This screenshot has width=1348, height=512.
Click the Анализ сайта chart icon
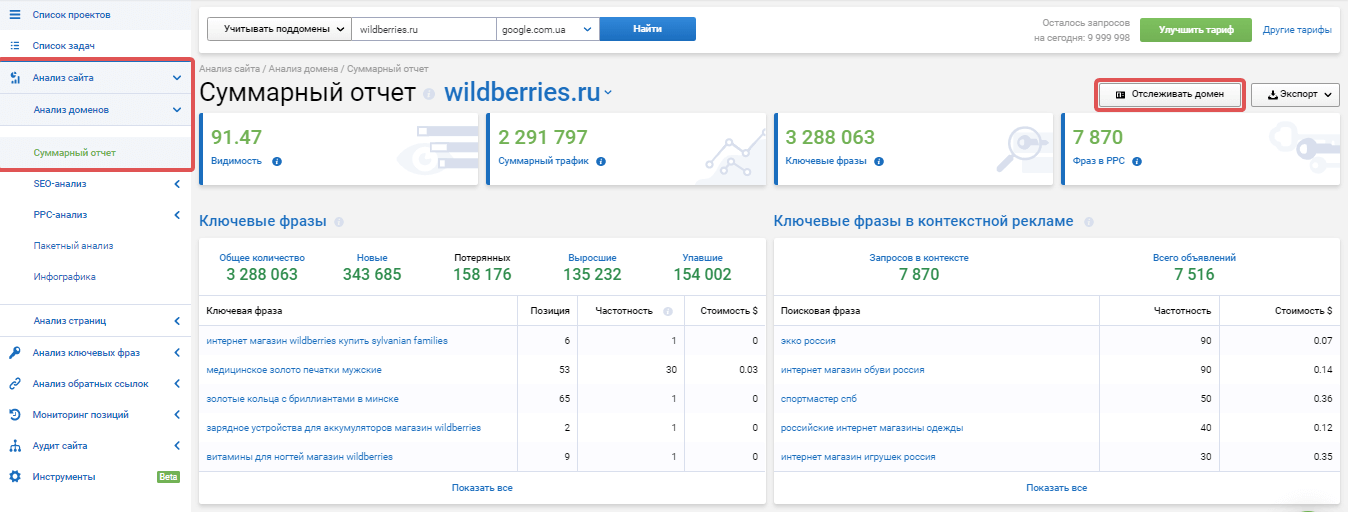[15, 77]
